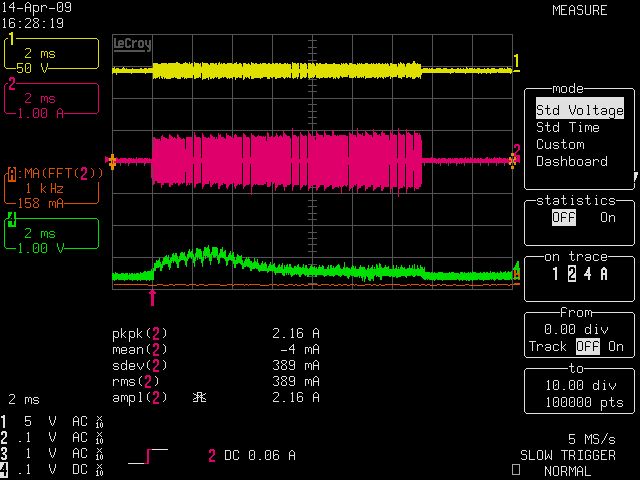This screenshot has width=640, height=480.
Task: Select trace 1 for measurement
Action: pyautogui.click(x=555, y=274)
